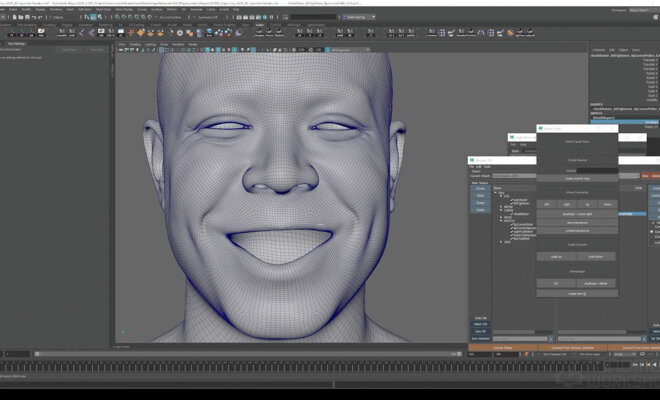Viewport: 660px width, 400px height.
Task: Select by hierarchy mode icon
Action: tap(87, 17)
